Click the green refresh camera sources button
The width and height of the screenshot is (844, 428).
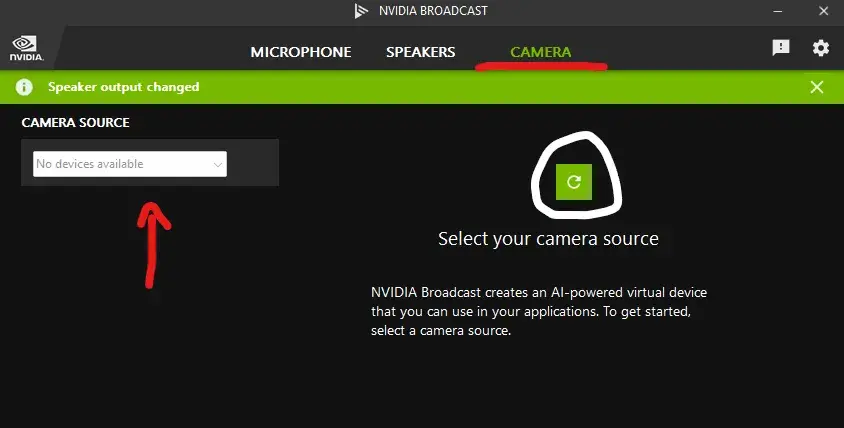[574, 181]
